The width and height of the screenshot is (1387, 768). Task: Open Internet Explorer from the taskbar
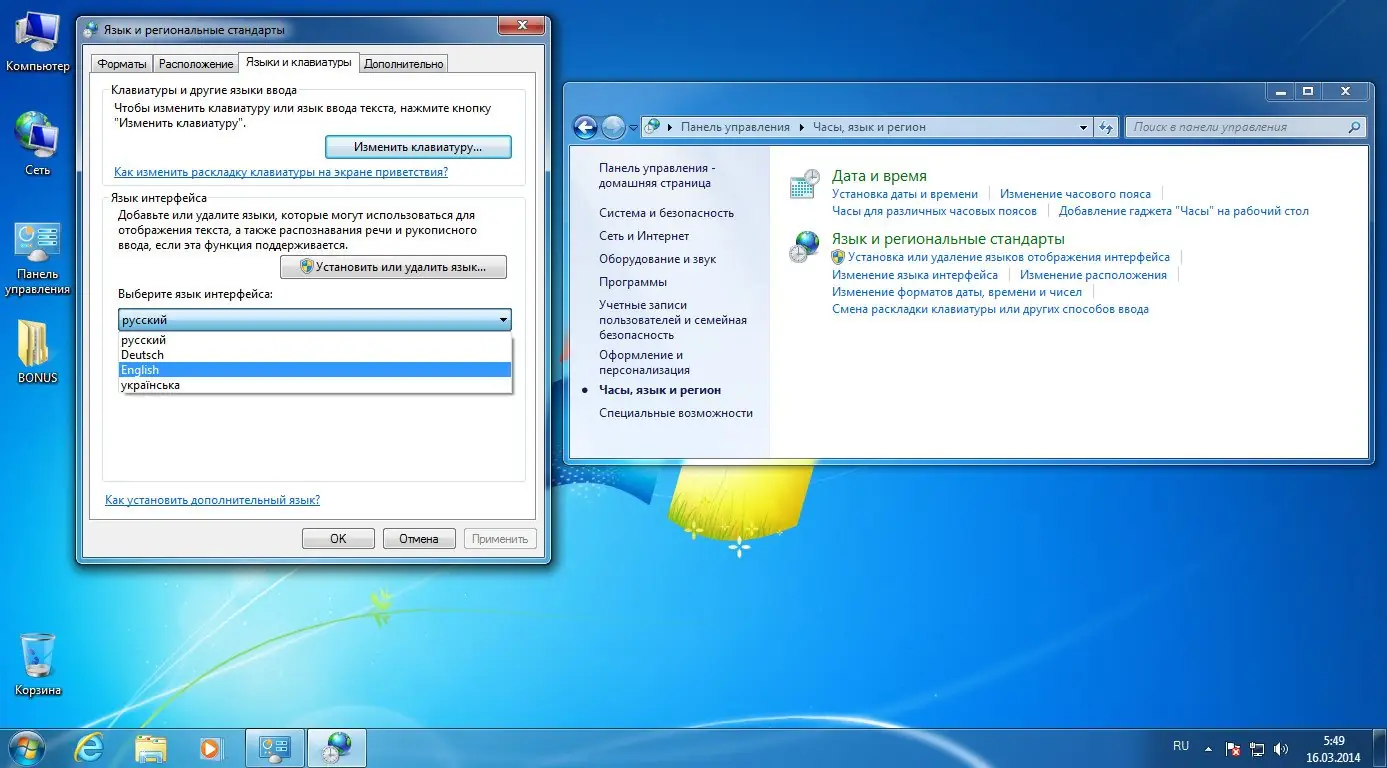[x=89, y=747]
